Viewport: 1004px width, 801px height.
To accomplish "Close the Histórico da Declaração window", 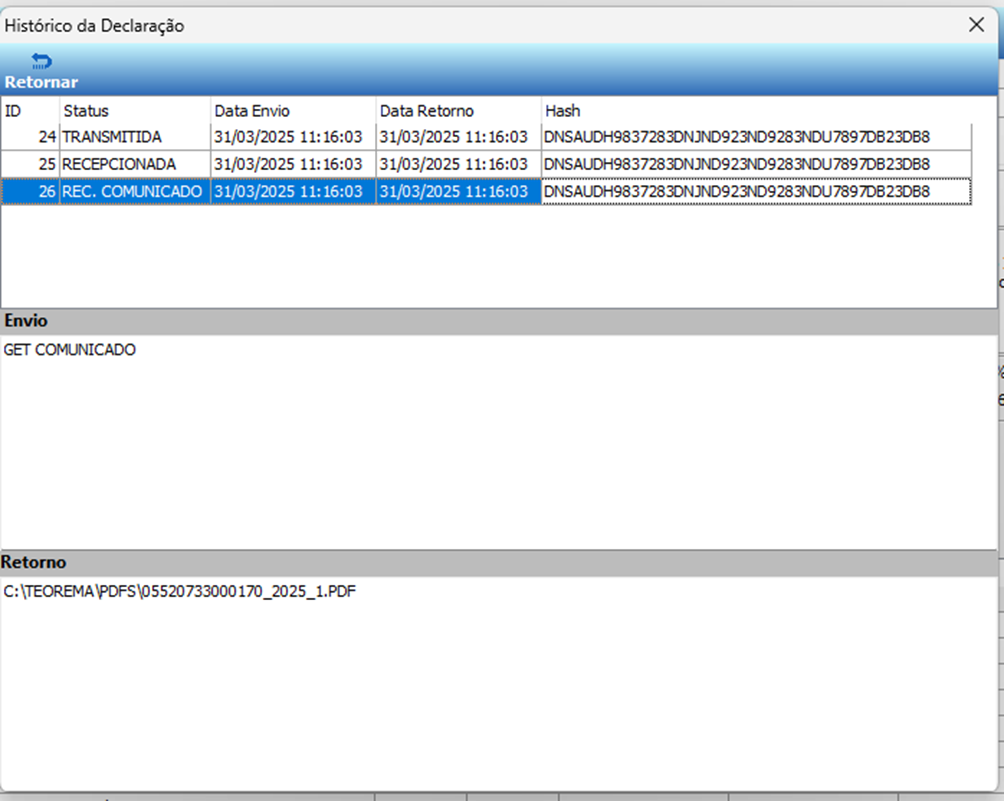I will pyautogui.click(x=976, y=25).
